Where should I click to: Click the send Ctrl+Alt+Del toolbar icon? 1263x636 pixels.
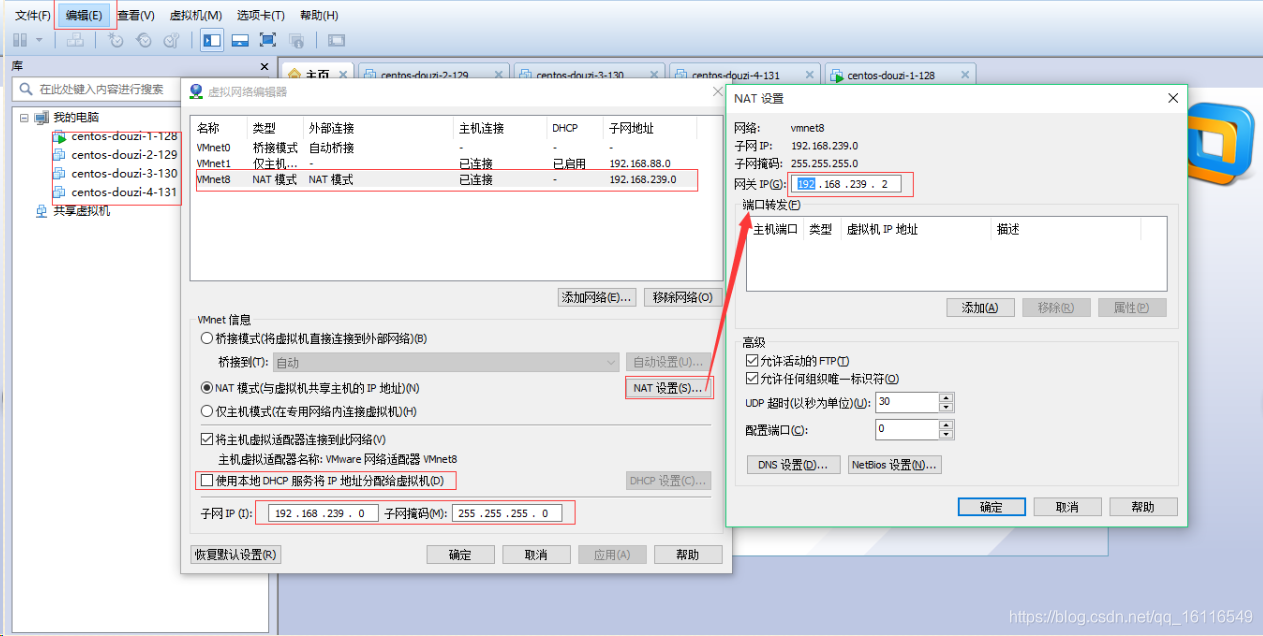pos(74,40)
